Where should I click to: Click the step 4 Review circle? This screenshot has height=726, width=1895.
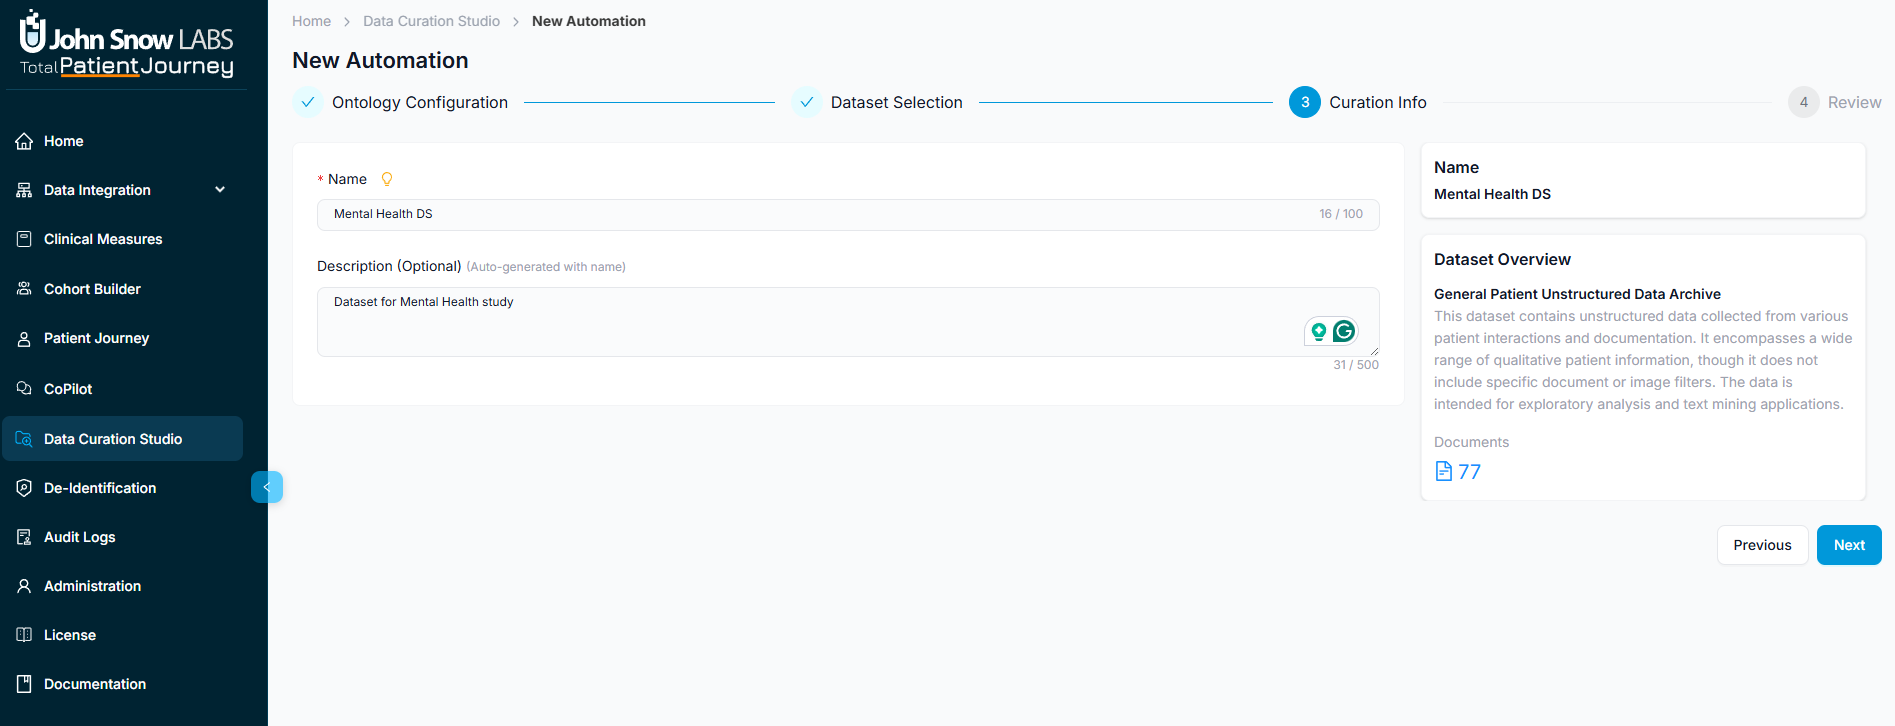click(1804, 102)
